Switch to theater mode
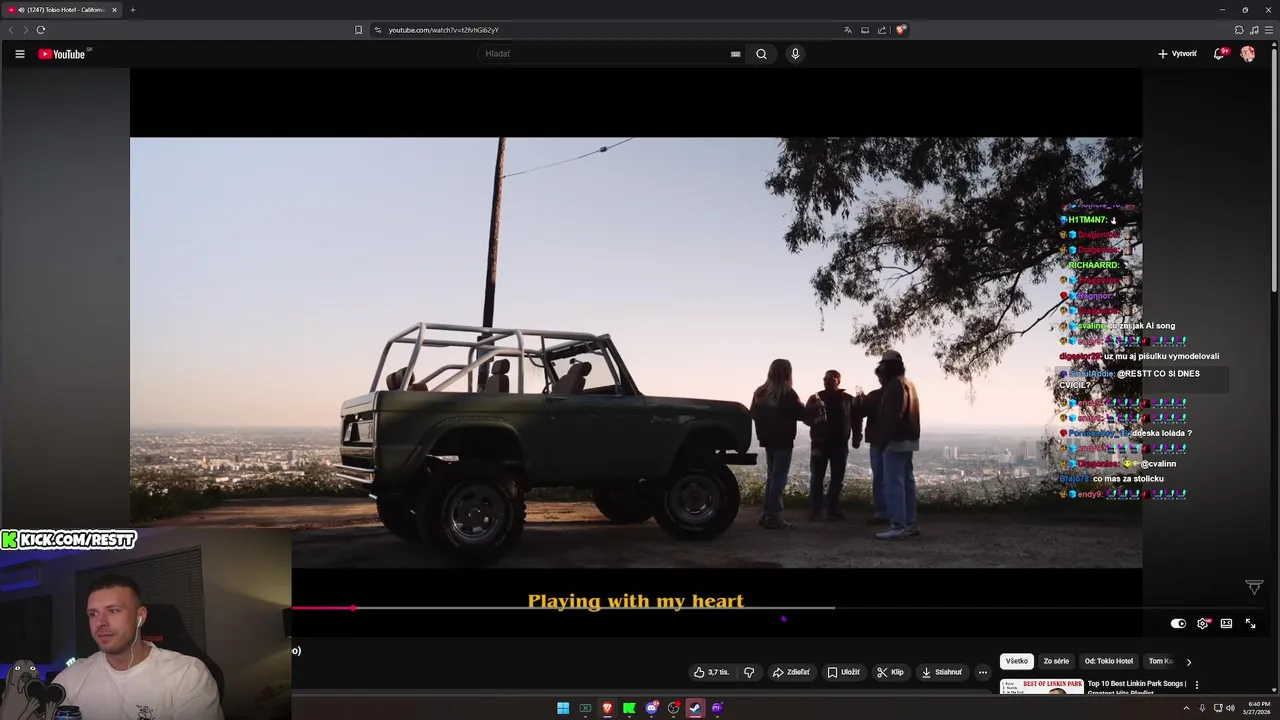The image size is (1280, 720). [x=1226, y=624]
